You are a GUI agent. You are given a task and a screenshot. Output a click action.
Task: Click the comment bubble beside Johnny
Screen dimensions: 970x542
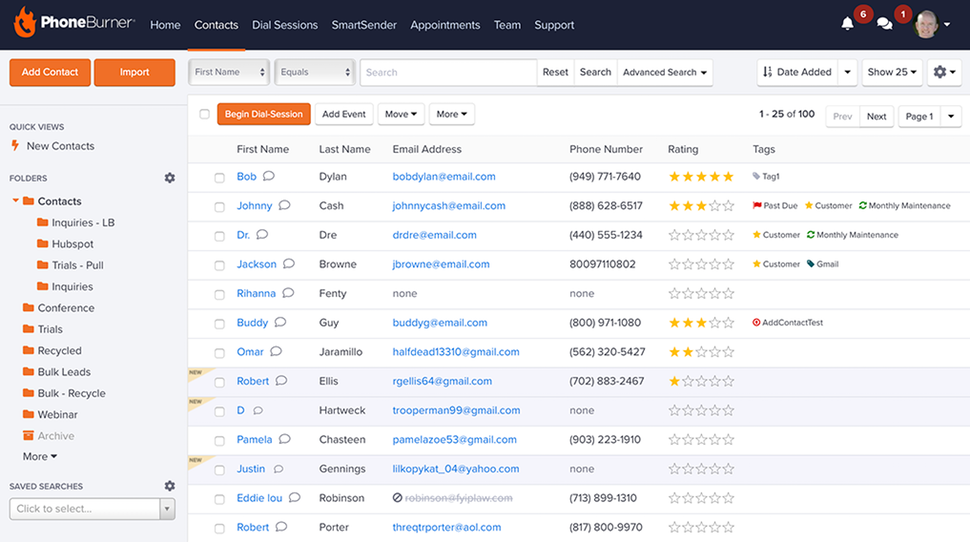click(284, 205)
